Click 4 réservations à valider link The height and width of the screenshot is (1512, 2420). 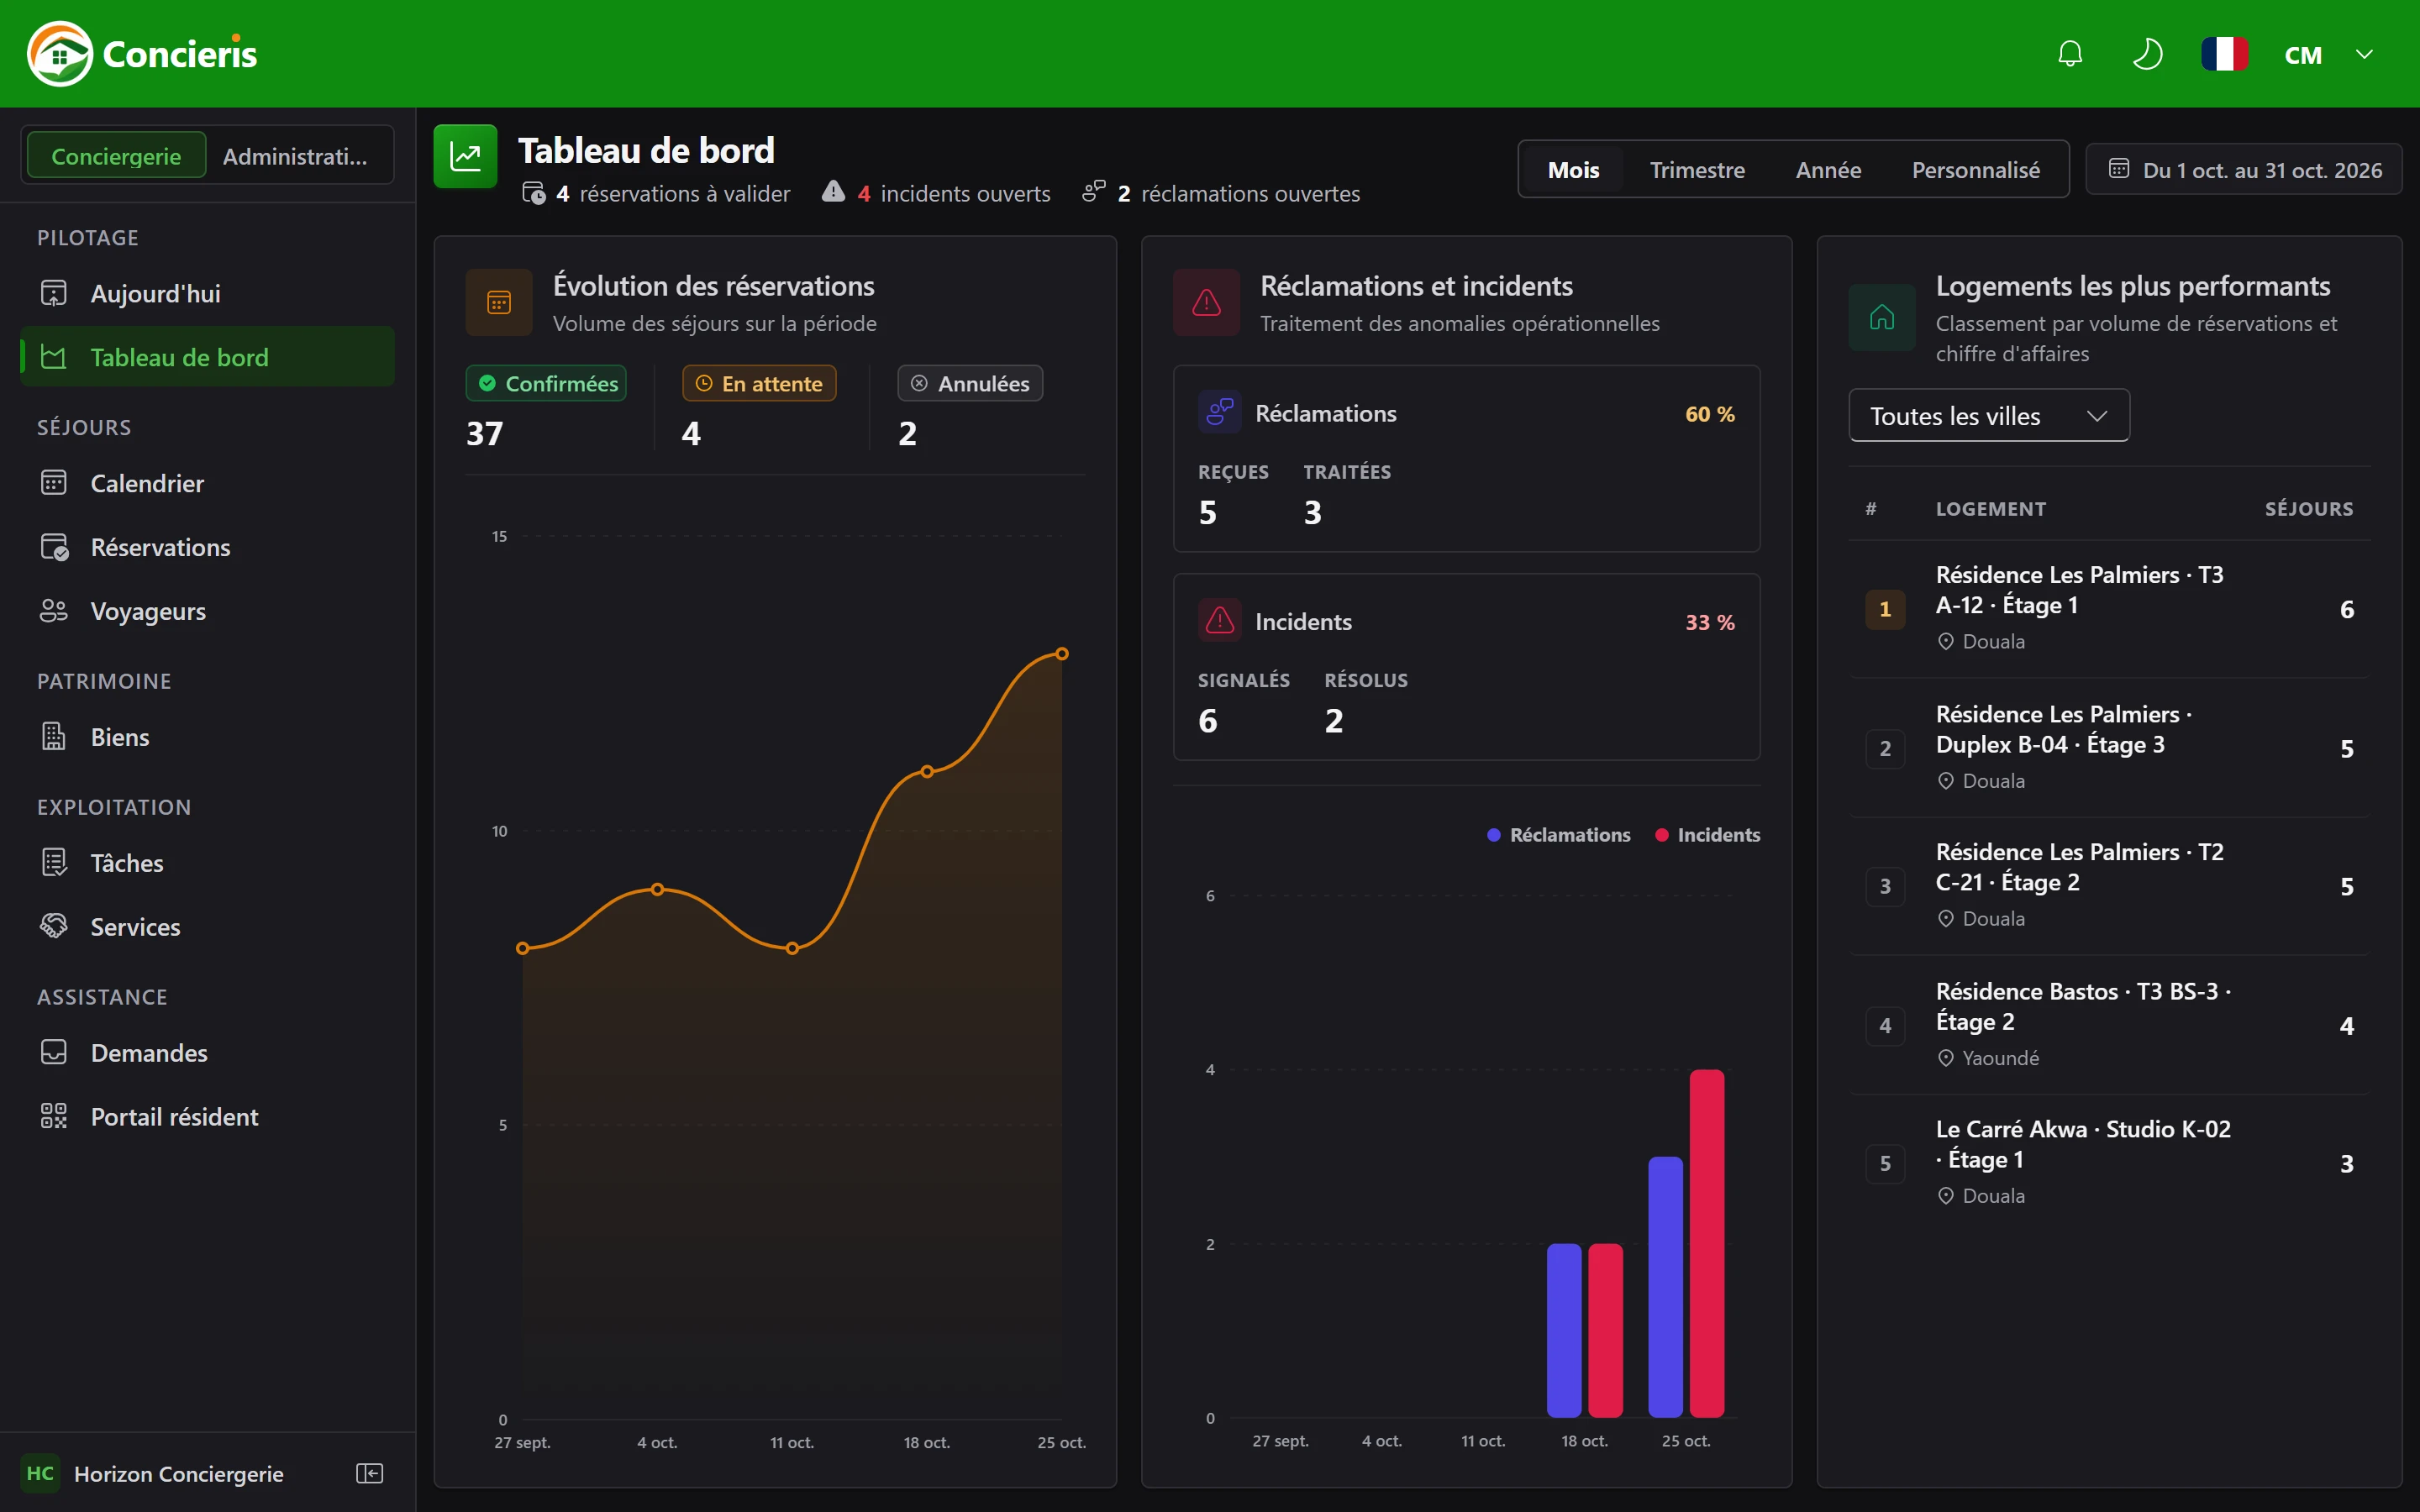tap(657, 194)
